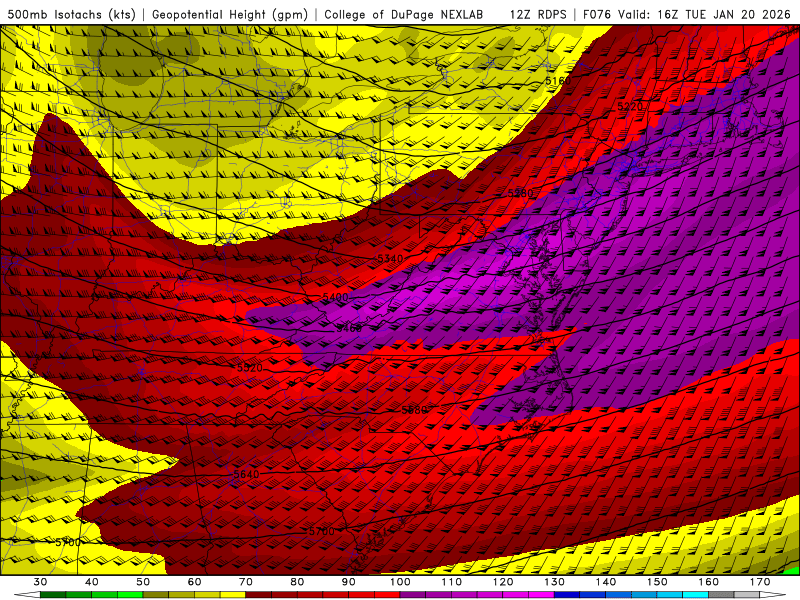Click the 120 value on the color scale
Image resolution: width=800 pixels, height=600 pixels.
pyautogui.click(x=503, y=582)
